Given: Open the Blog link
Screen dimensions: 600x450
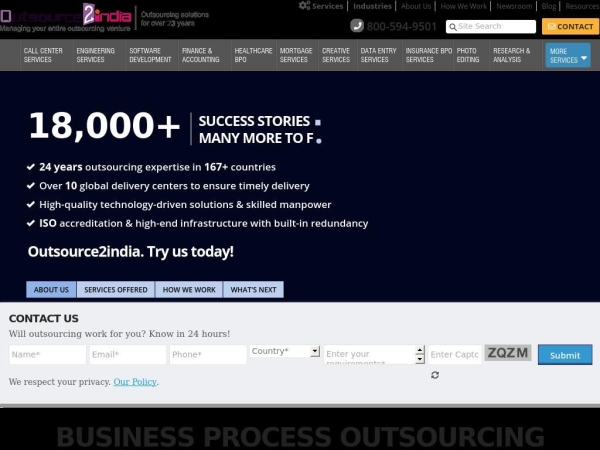Looking at the screenshot, I should tap(549, 6).
